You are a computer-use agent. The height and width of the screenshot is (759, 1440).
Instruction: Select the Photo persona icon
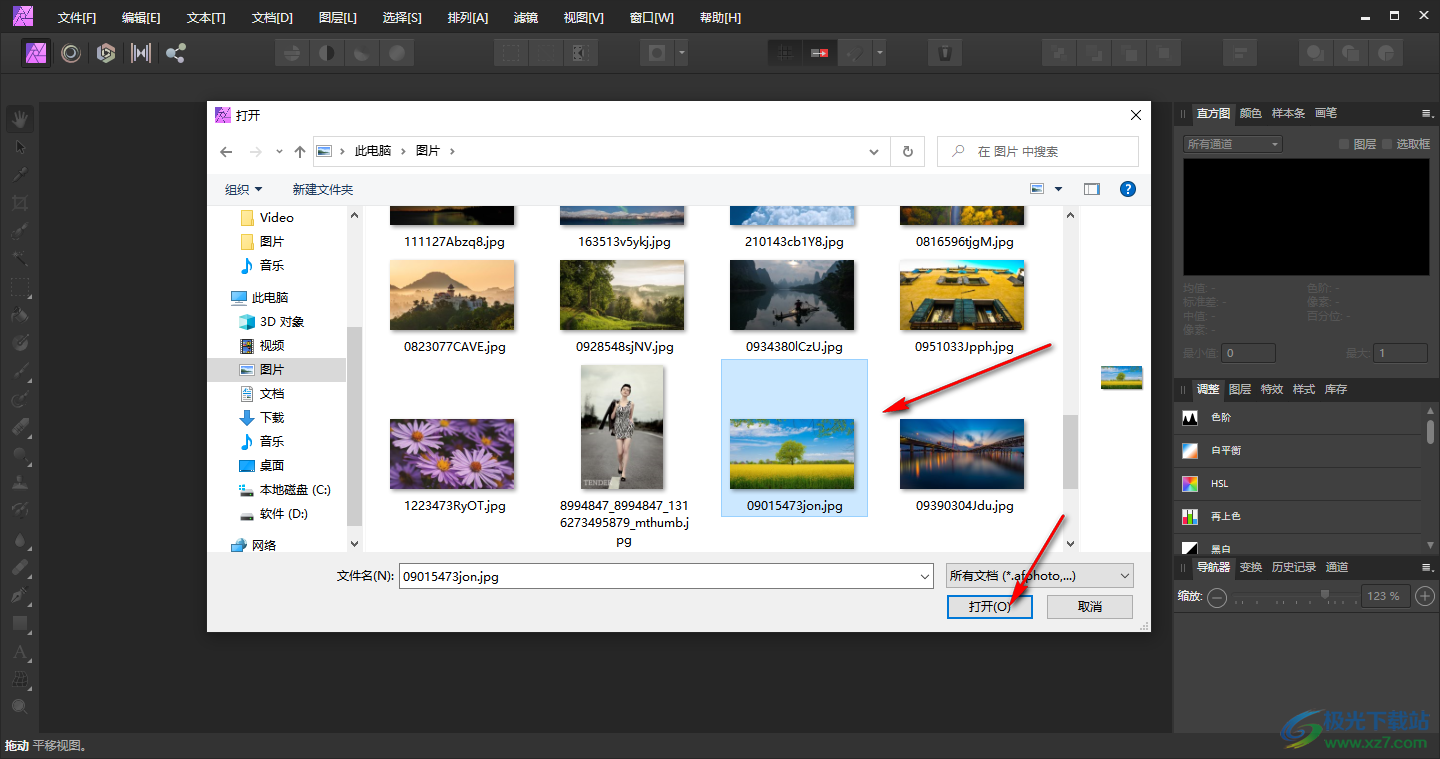click(37, 53)
